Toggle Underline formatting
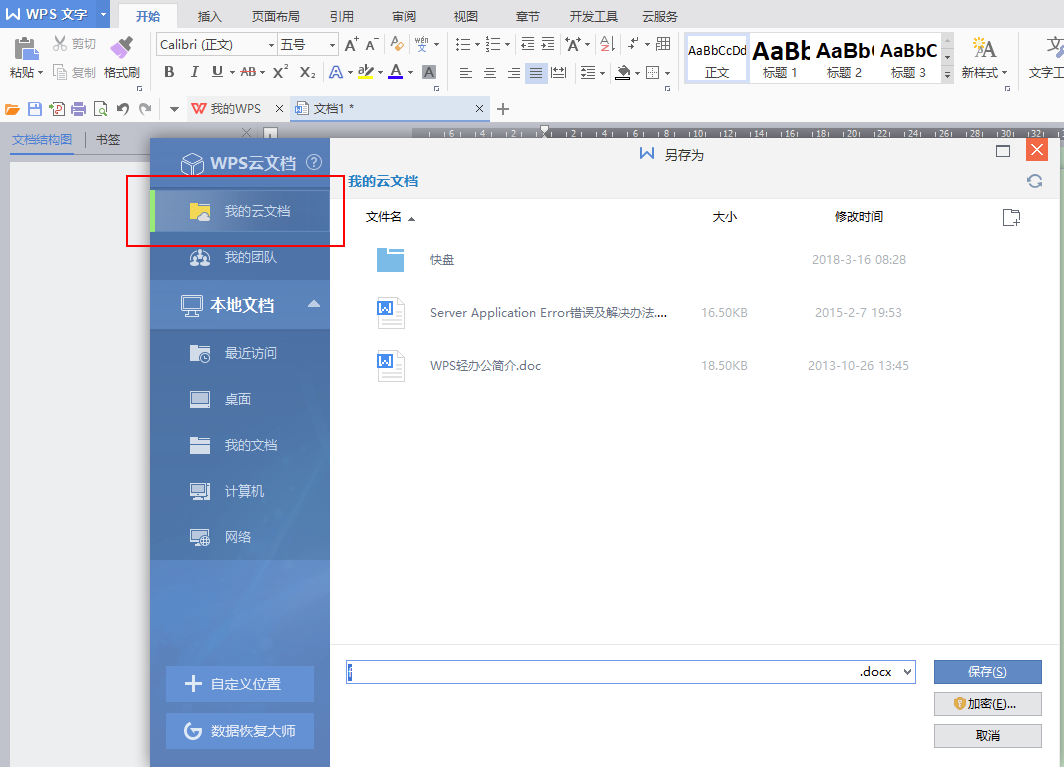1064x767 pixels. [x=217, y=71]
